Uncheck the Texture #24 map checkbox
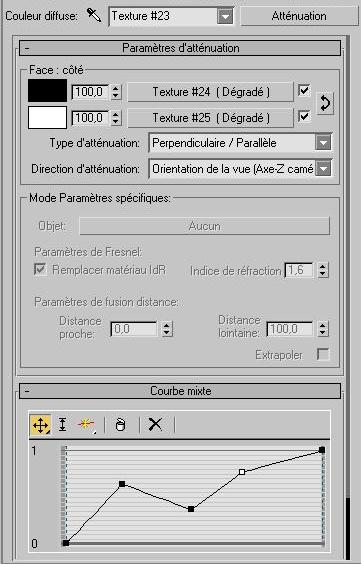 pyautogui.click(x=304, y=90)
